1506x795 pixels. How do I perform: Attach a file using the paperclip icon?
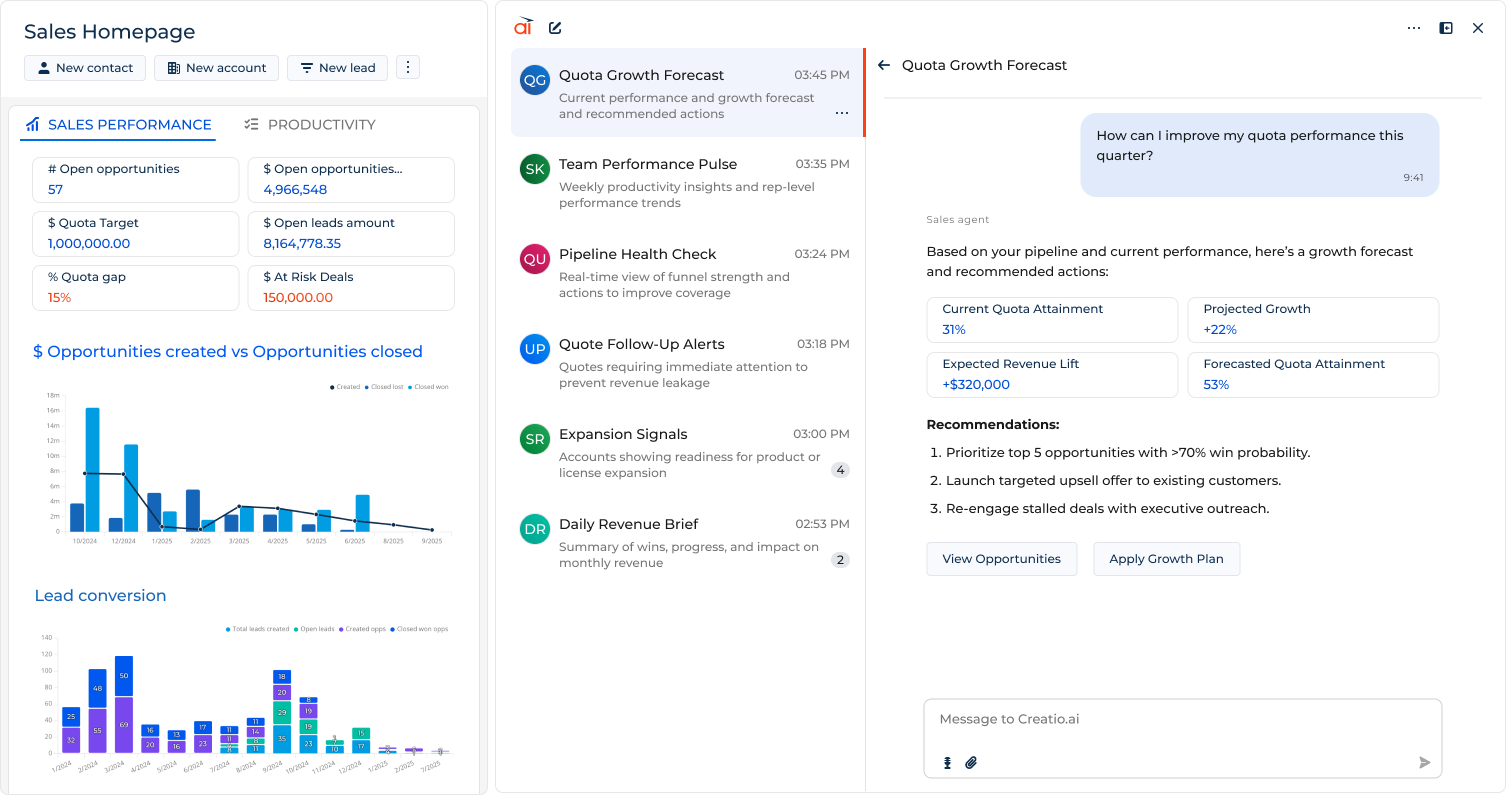(970, 762)
